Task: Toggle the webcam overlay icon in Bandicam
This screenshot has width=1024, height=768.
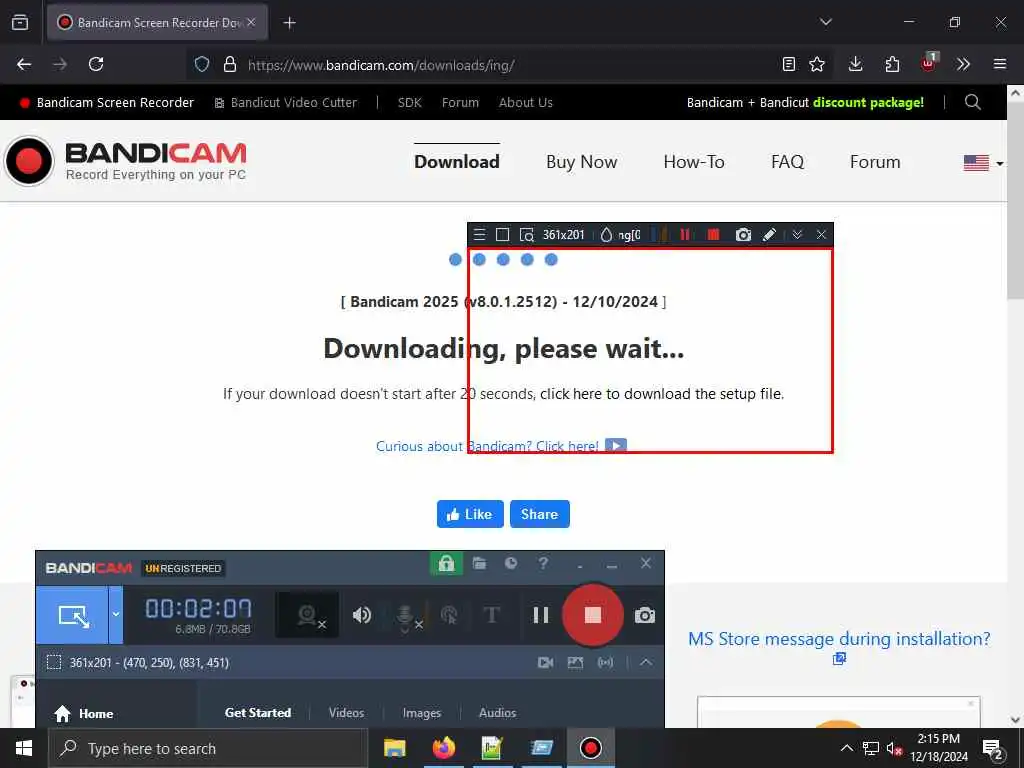Action: [308, 615]
